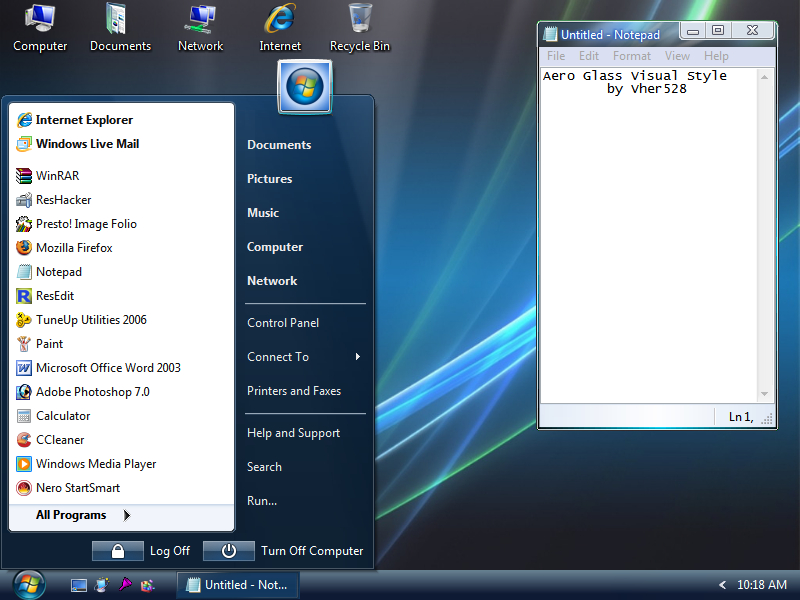
Task: Open the View menu in Notepad
Action: pos(677,56)
